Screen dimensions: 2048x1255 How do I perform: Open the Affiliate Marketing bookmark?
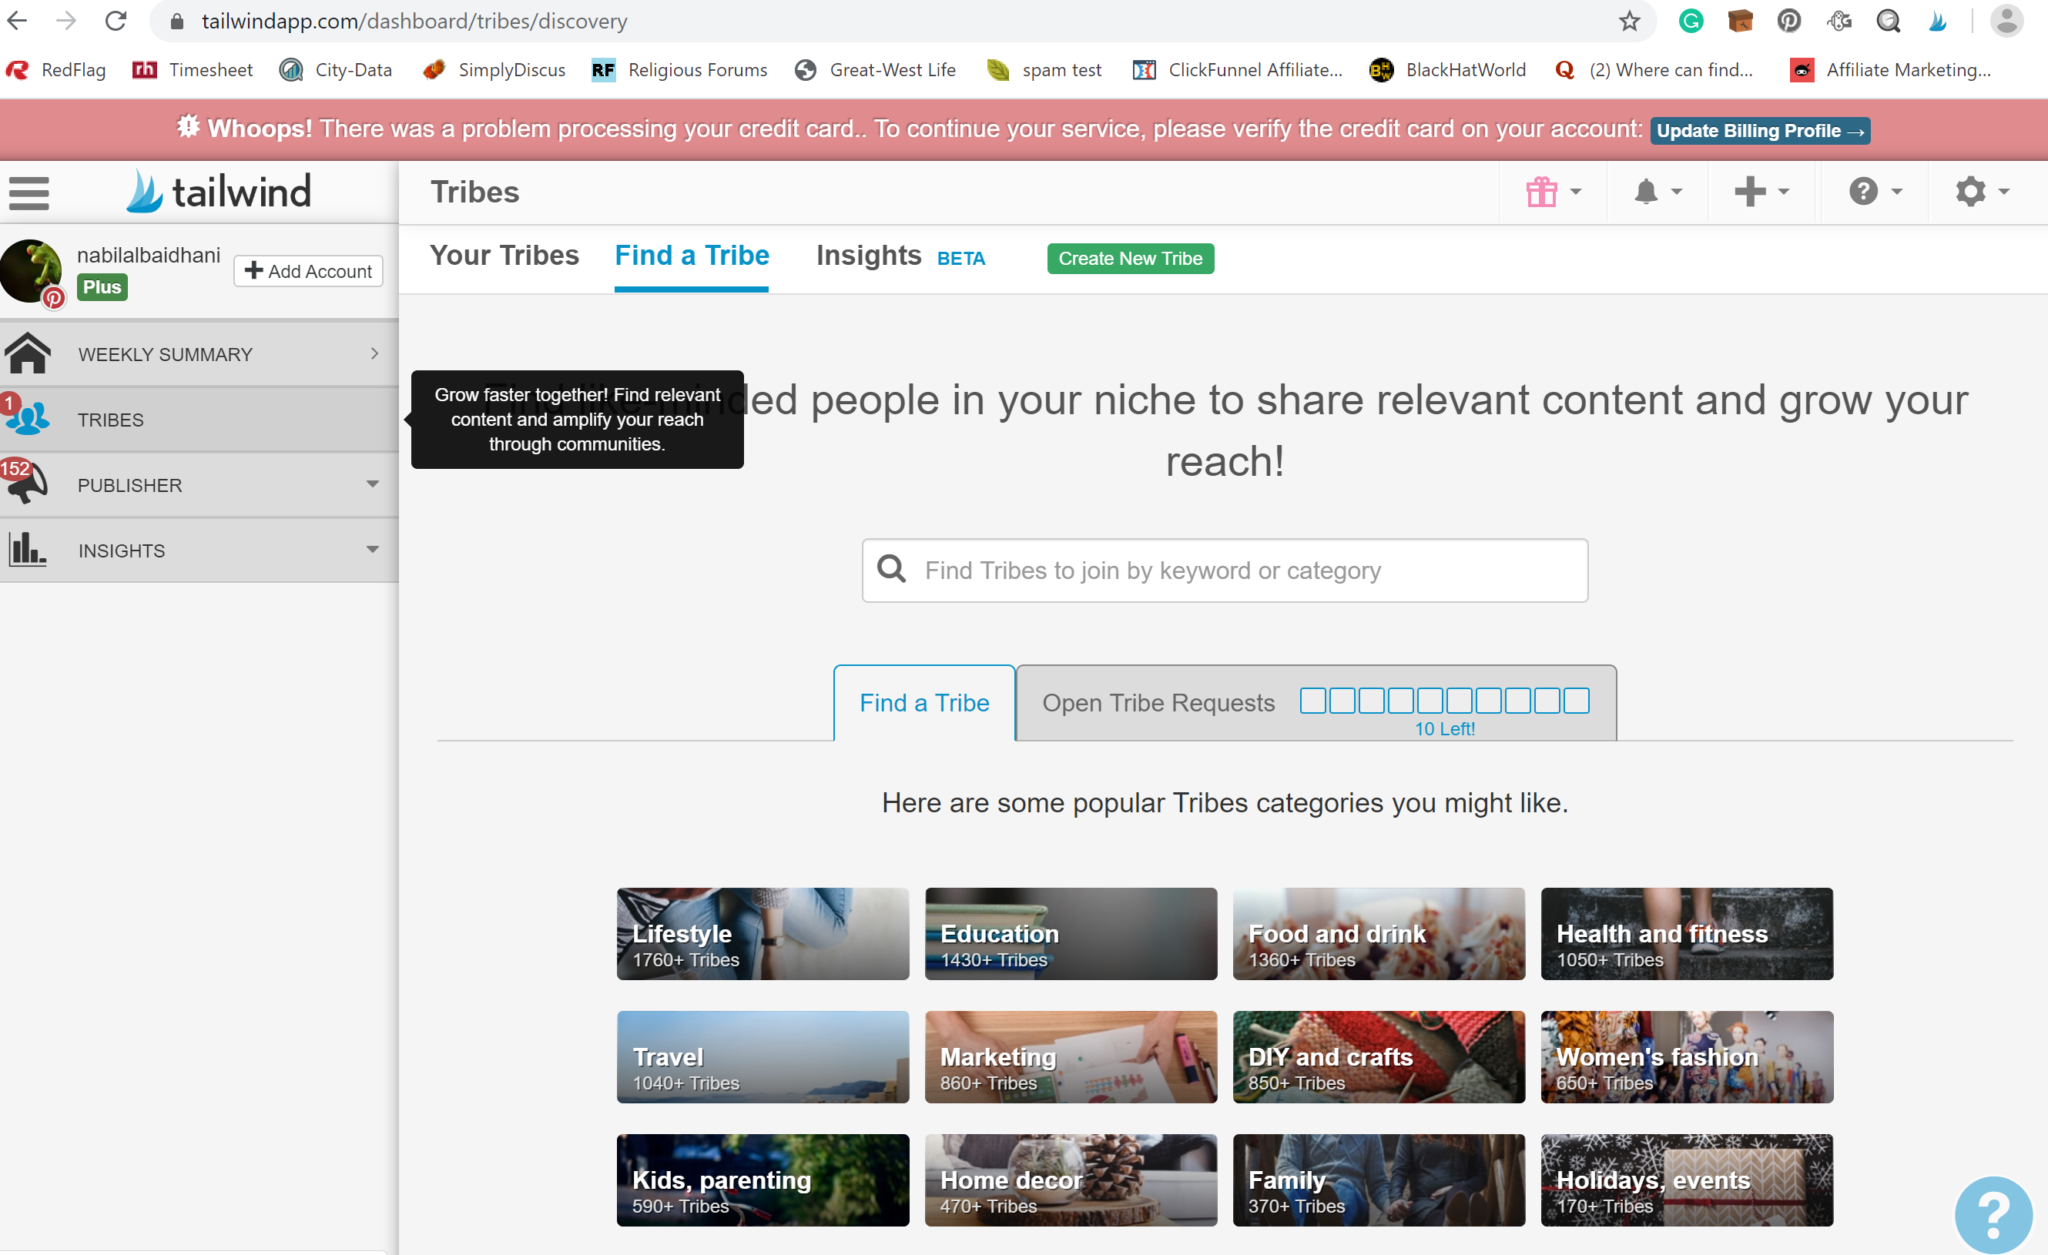tap(1890, 70)
